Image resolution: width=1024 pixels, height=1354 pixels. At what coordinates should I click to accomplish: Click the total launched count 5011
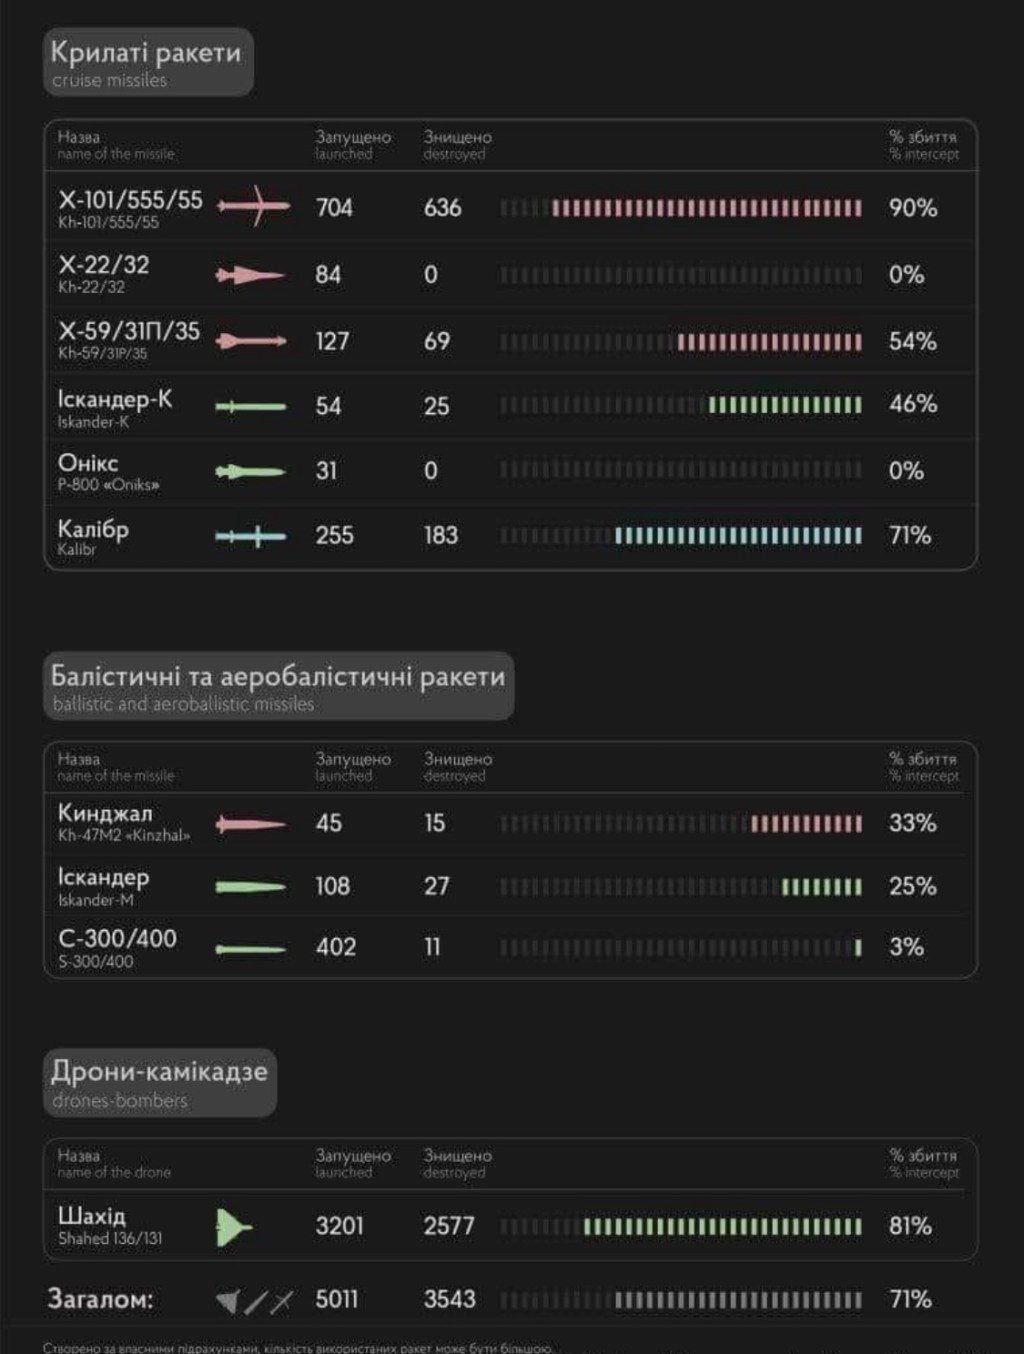(x=337, y=1299)
